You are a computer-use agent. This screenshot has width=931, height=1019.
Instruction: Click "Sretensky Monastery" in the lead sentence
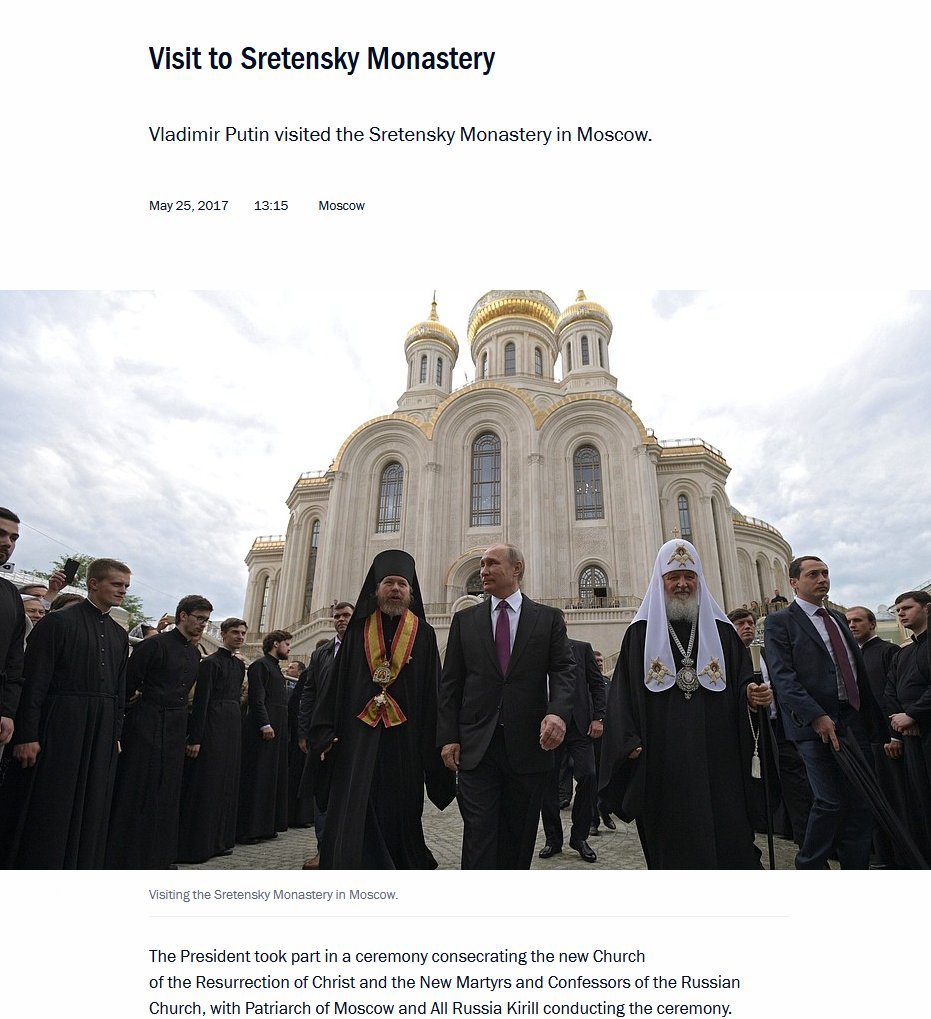460,135
